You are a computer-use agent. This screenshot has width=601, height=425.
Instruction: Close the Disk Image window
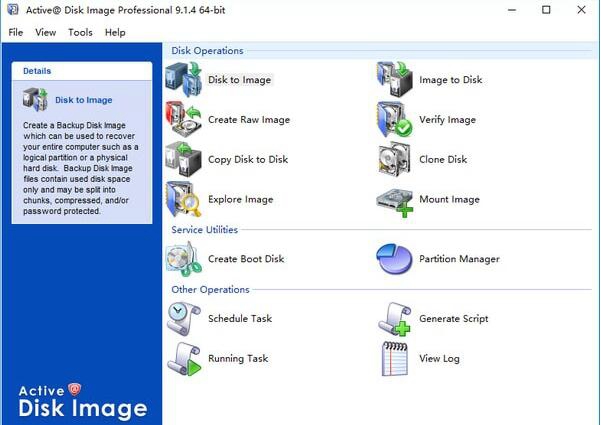[x=581, y=10]
